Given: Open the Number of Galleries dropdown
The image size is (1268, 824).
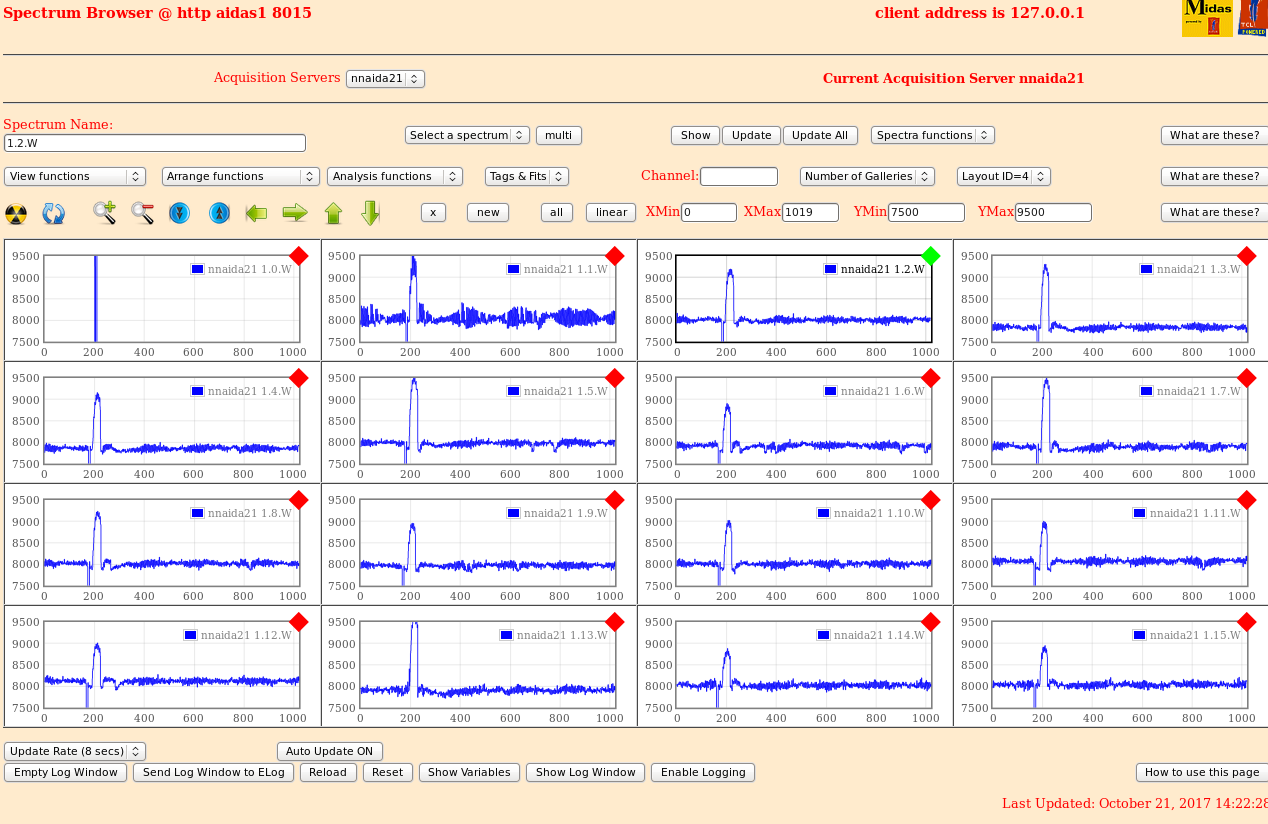Looking at the screenshot, I should pos(867,177).
